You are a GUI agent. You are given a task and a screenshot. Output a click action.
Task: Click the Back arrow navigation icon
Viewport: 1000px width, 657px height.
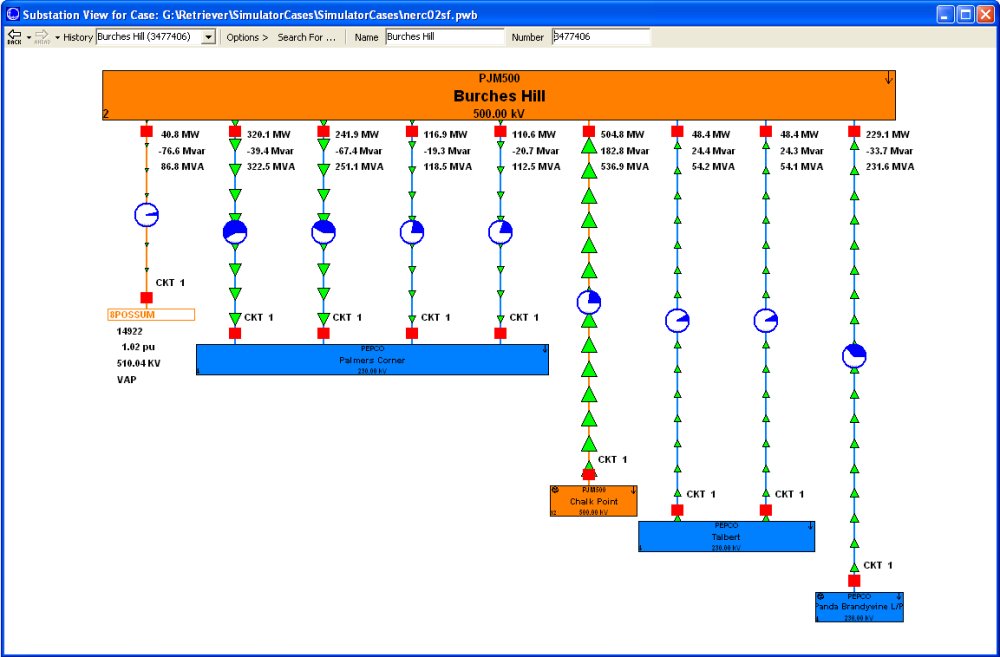pos(14,36)
